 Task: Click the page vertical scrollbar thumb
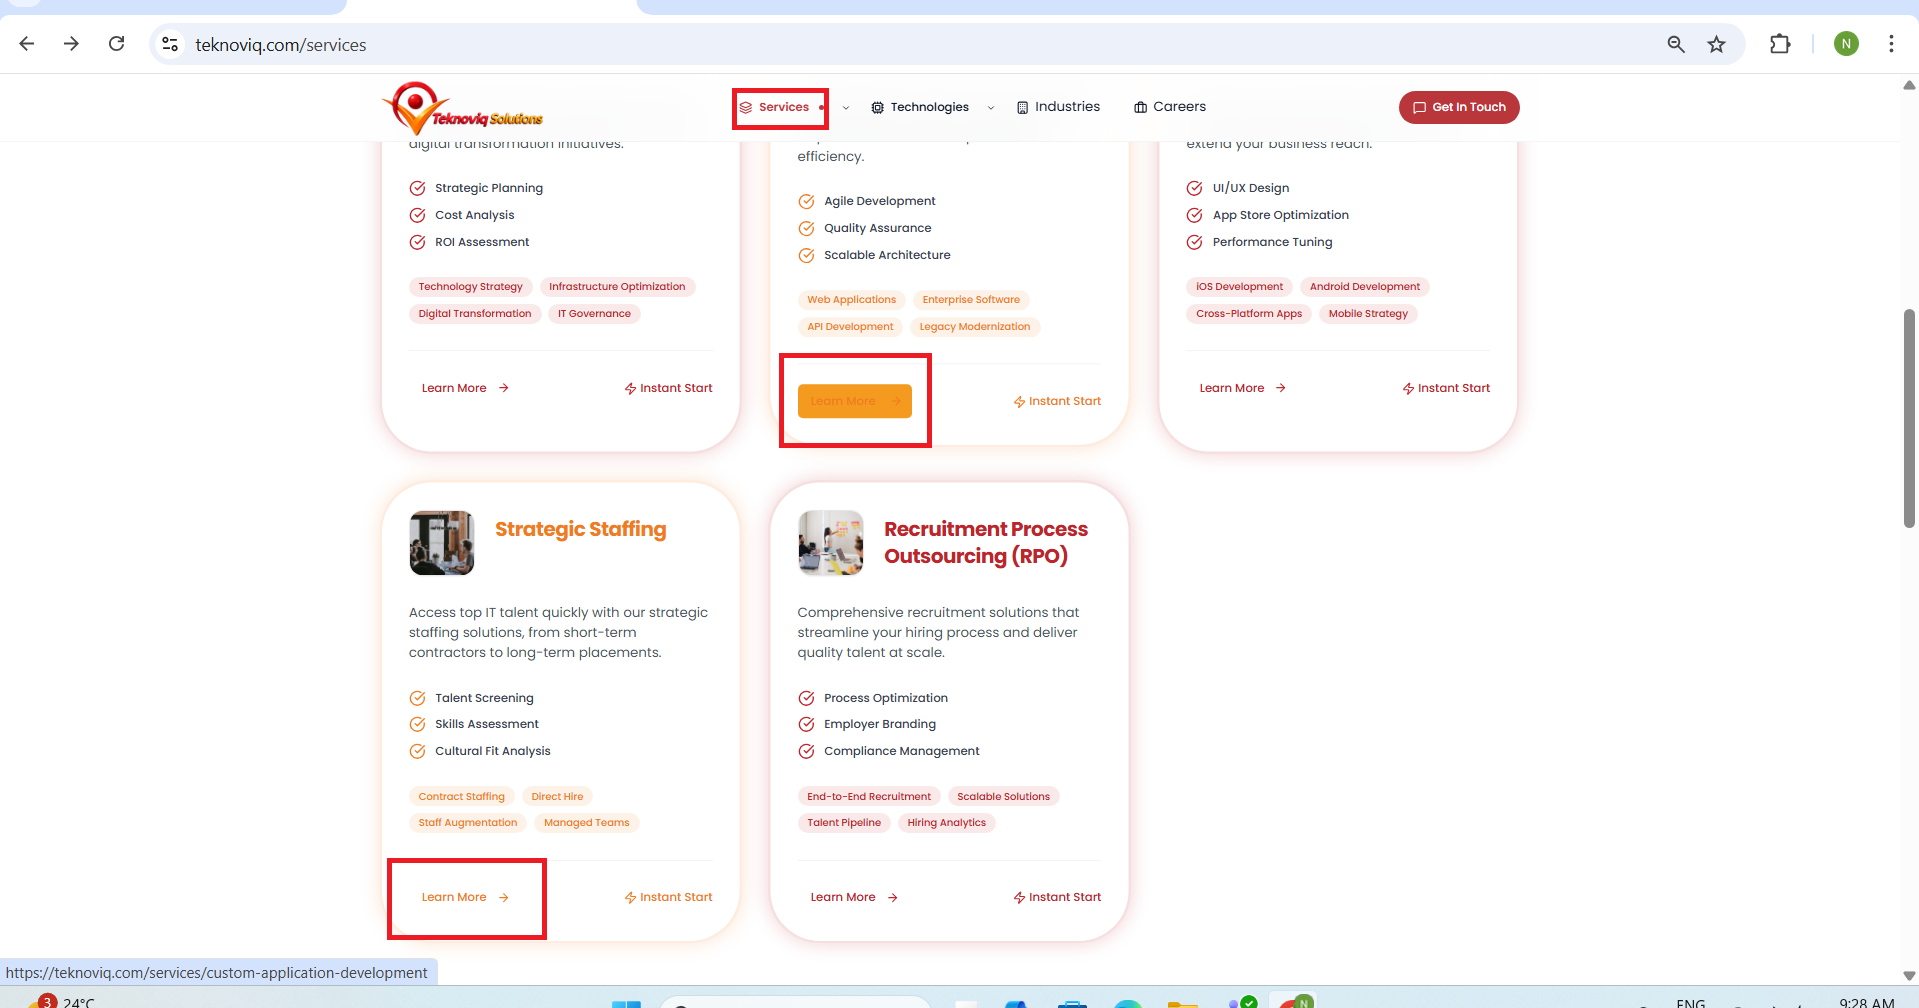point(1908,418)
